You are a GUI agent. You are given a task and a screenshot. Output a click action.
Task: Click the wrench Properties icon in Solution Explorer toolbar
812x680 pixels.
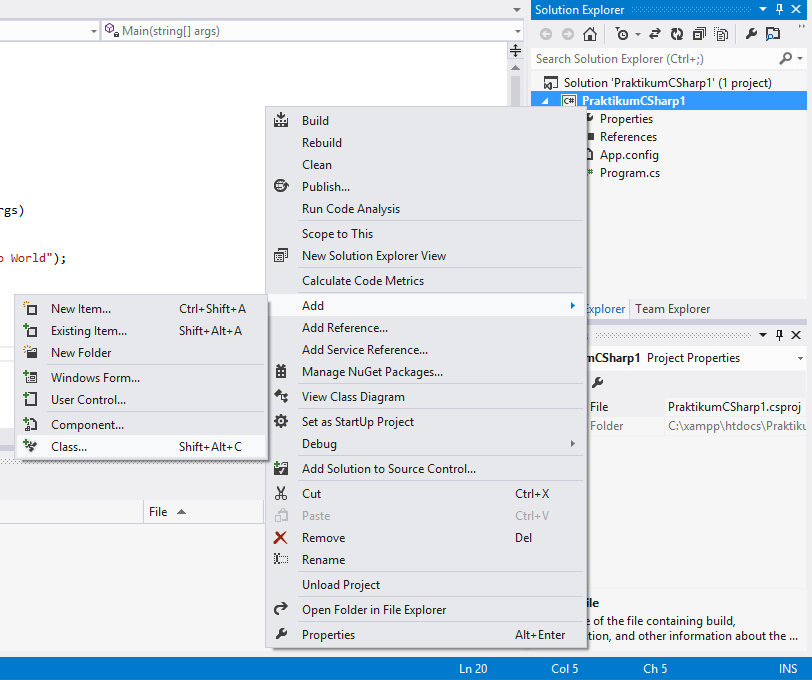coord(750,34)
